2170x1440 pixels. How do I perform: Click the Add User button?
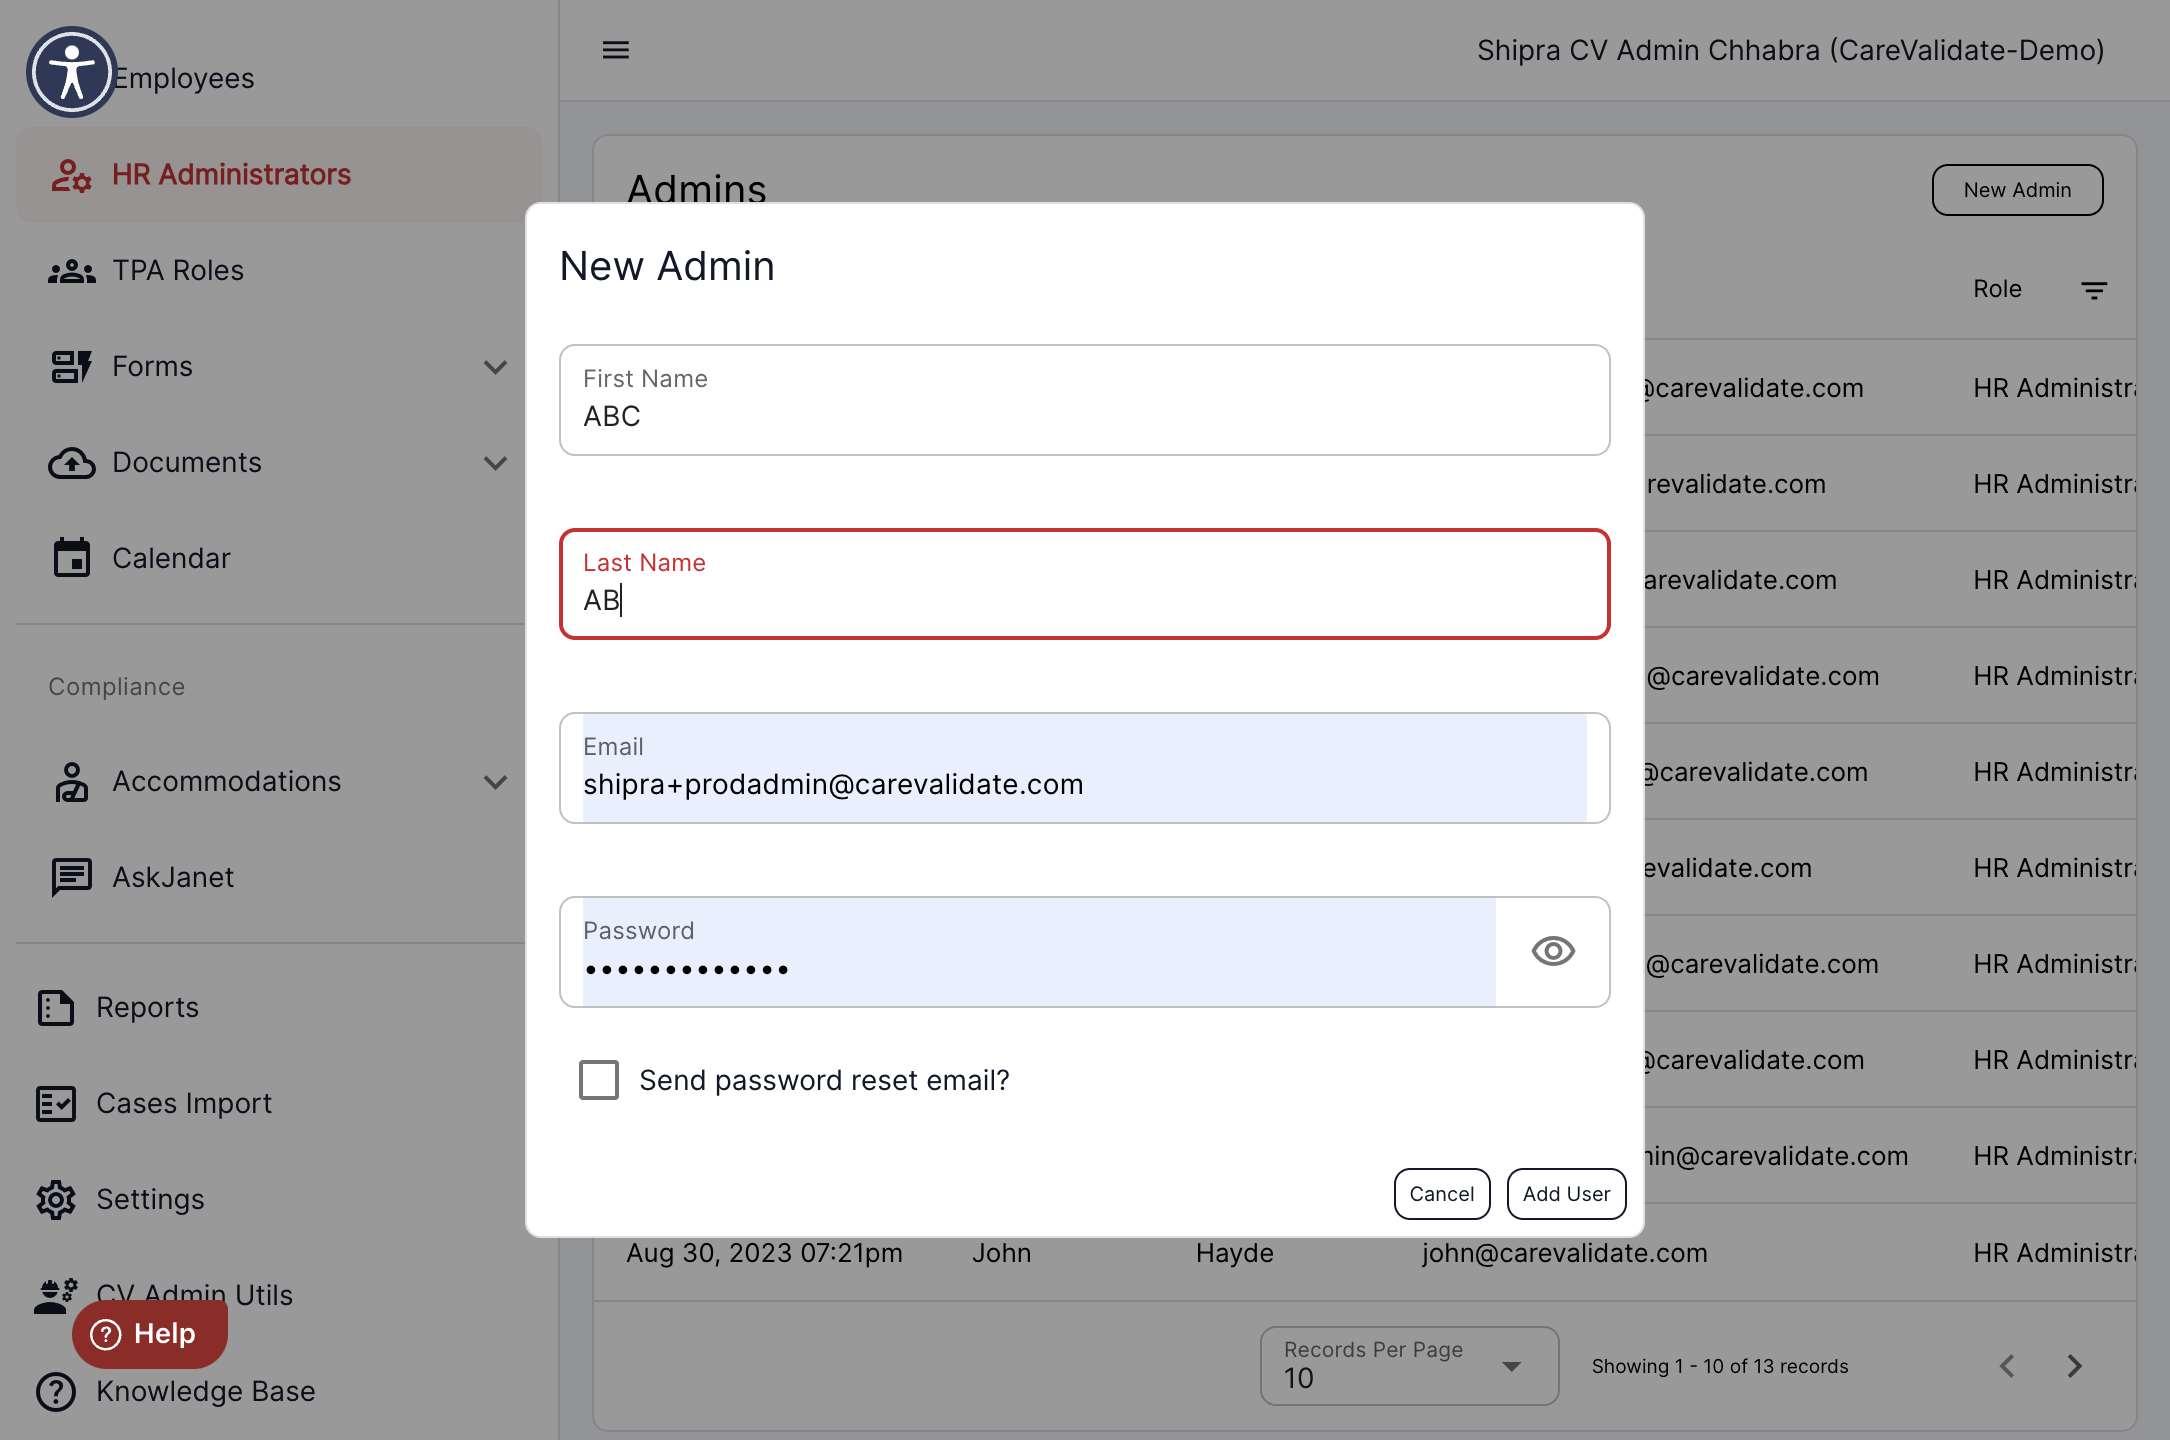(1566, 1194)
